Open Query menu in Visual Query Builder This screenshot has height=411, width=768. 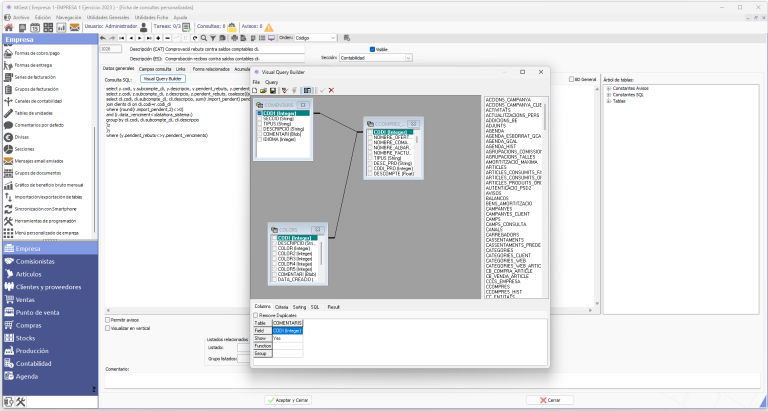point(271,82)
